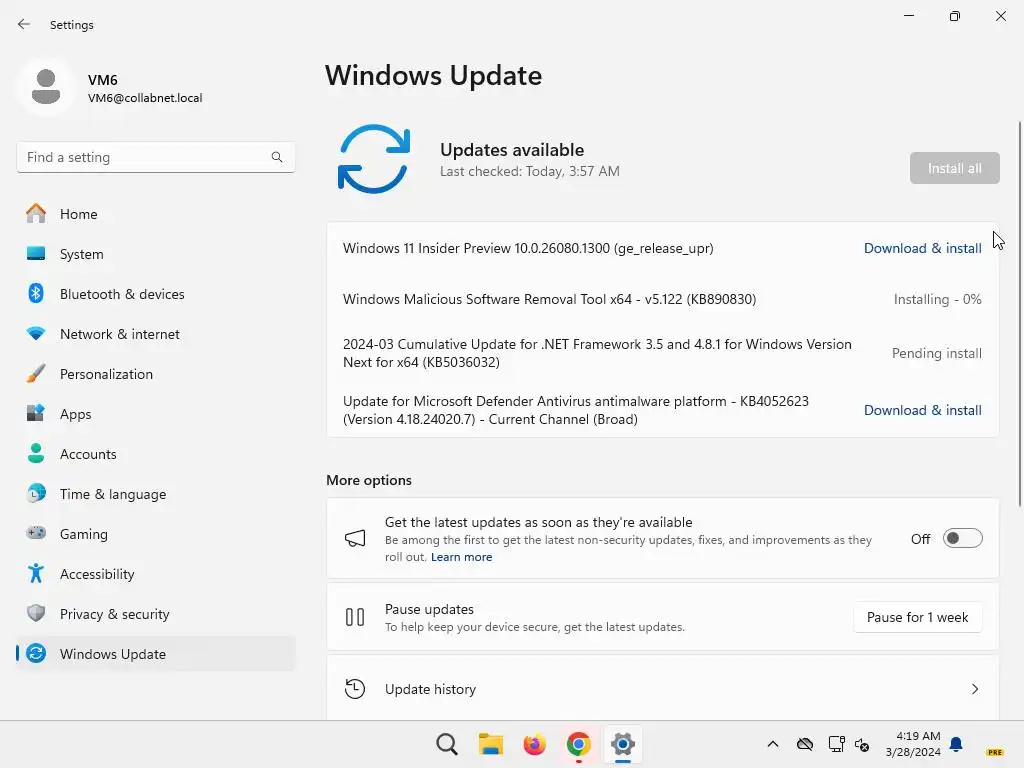Click the 'Pending install' status text
Image resolution: width=1024 pixels, height=768 pixels.
pos(936,353)
